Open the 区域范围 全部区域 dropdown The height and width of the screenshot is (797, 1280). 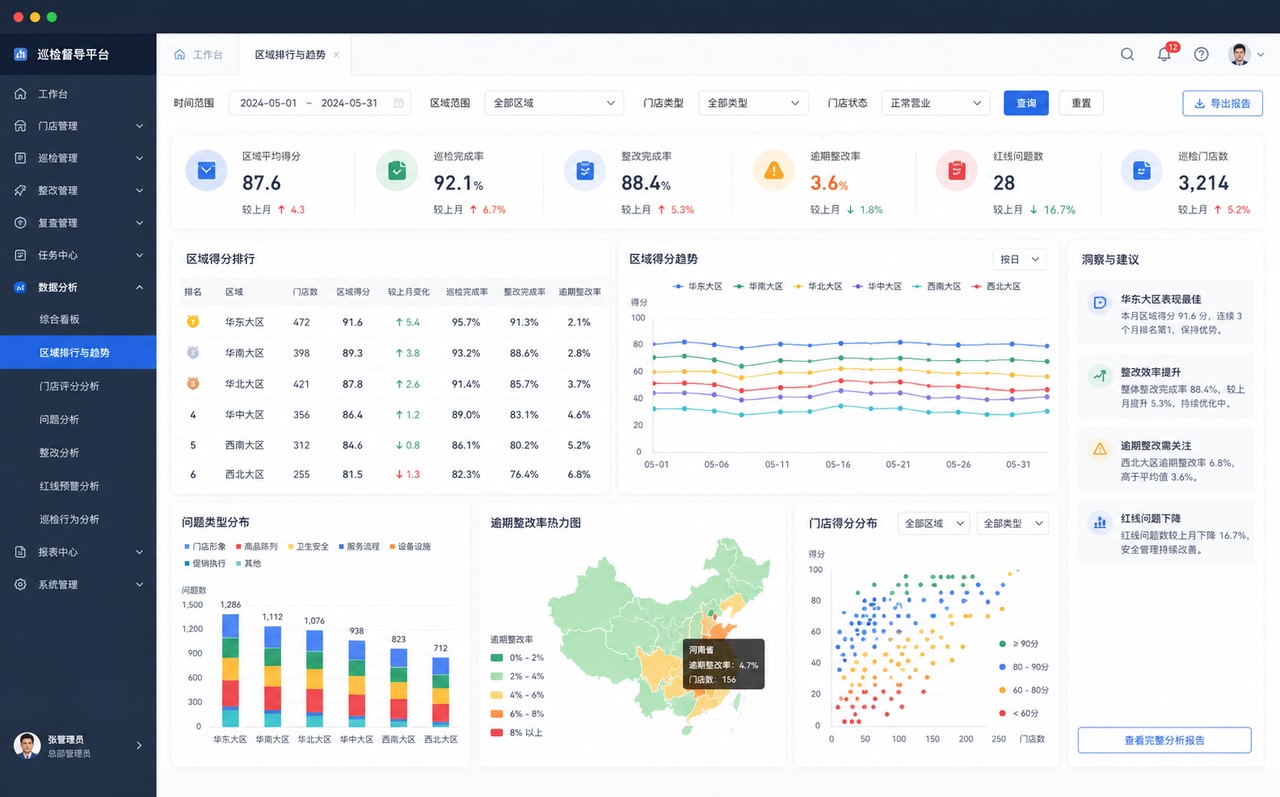click(554, 103)
